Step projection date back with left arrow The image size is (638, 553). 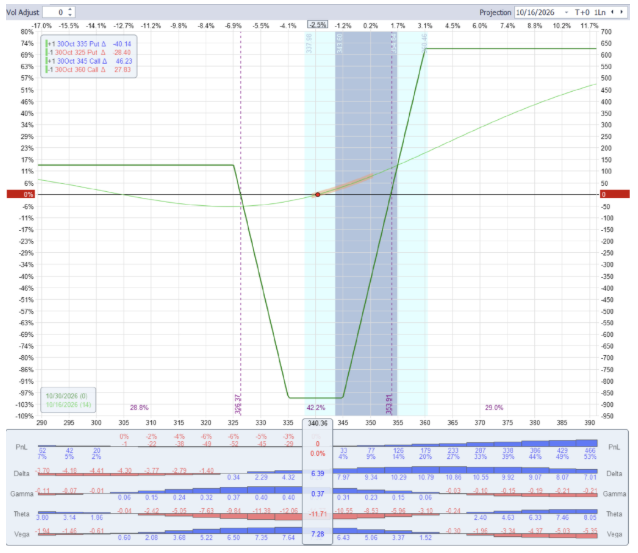point(612,12)
